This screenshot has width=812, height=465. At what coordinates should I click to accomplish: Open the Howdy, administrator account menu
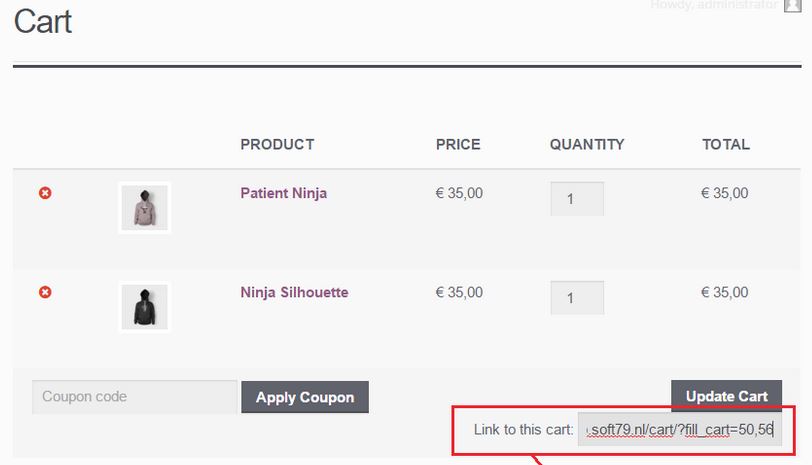(x=714, y=5)
